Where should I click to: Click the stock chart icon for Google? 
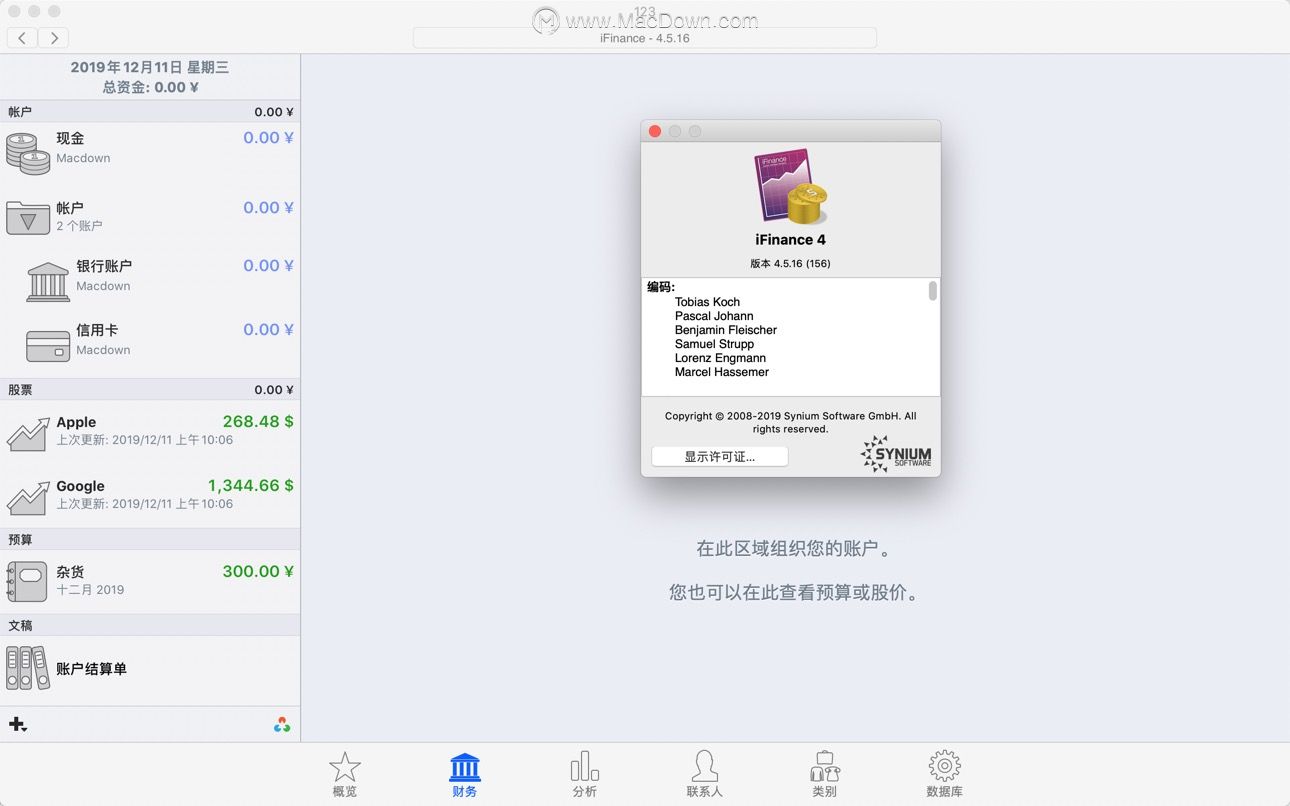[28, 498]
